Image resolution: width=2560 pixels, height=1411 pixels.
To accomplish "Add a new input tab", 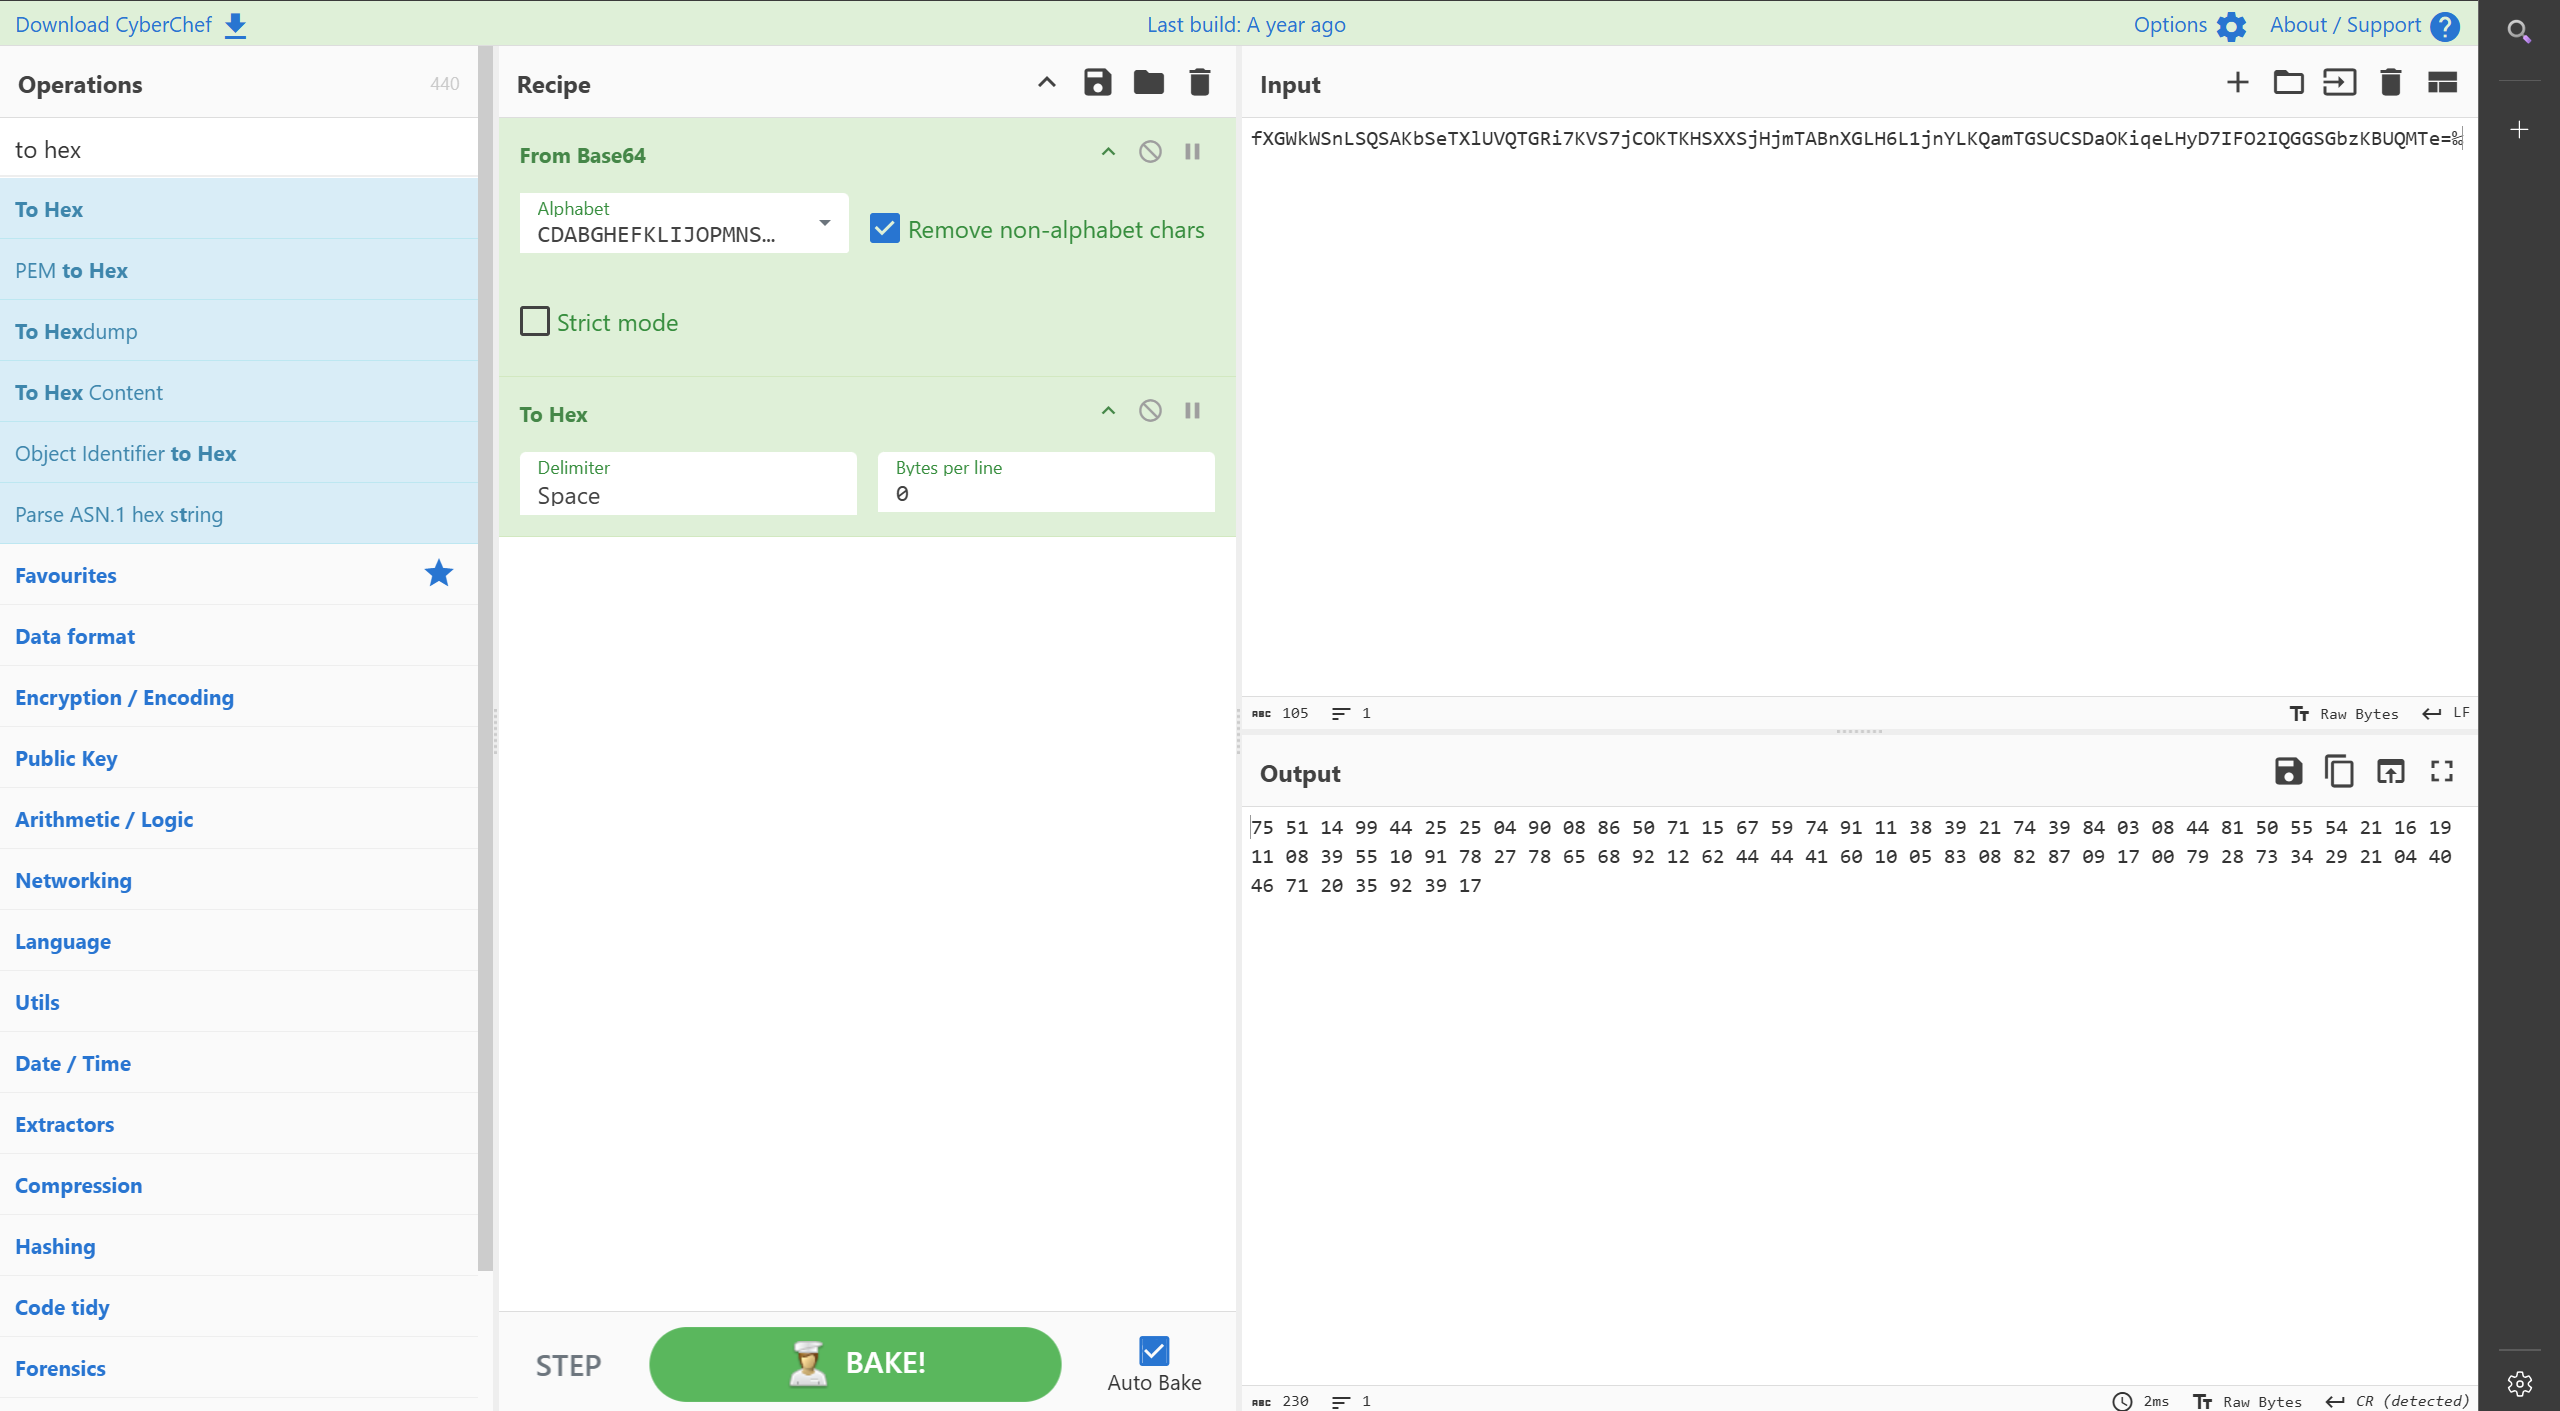I will point(2237,83).
